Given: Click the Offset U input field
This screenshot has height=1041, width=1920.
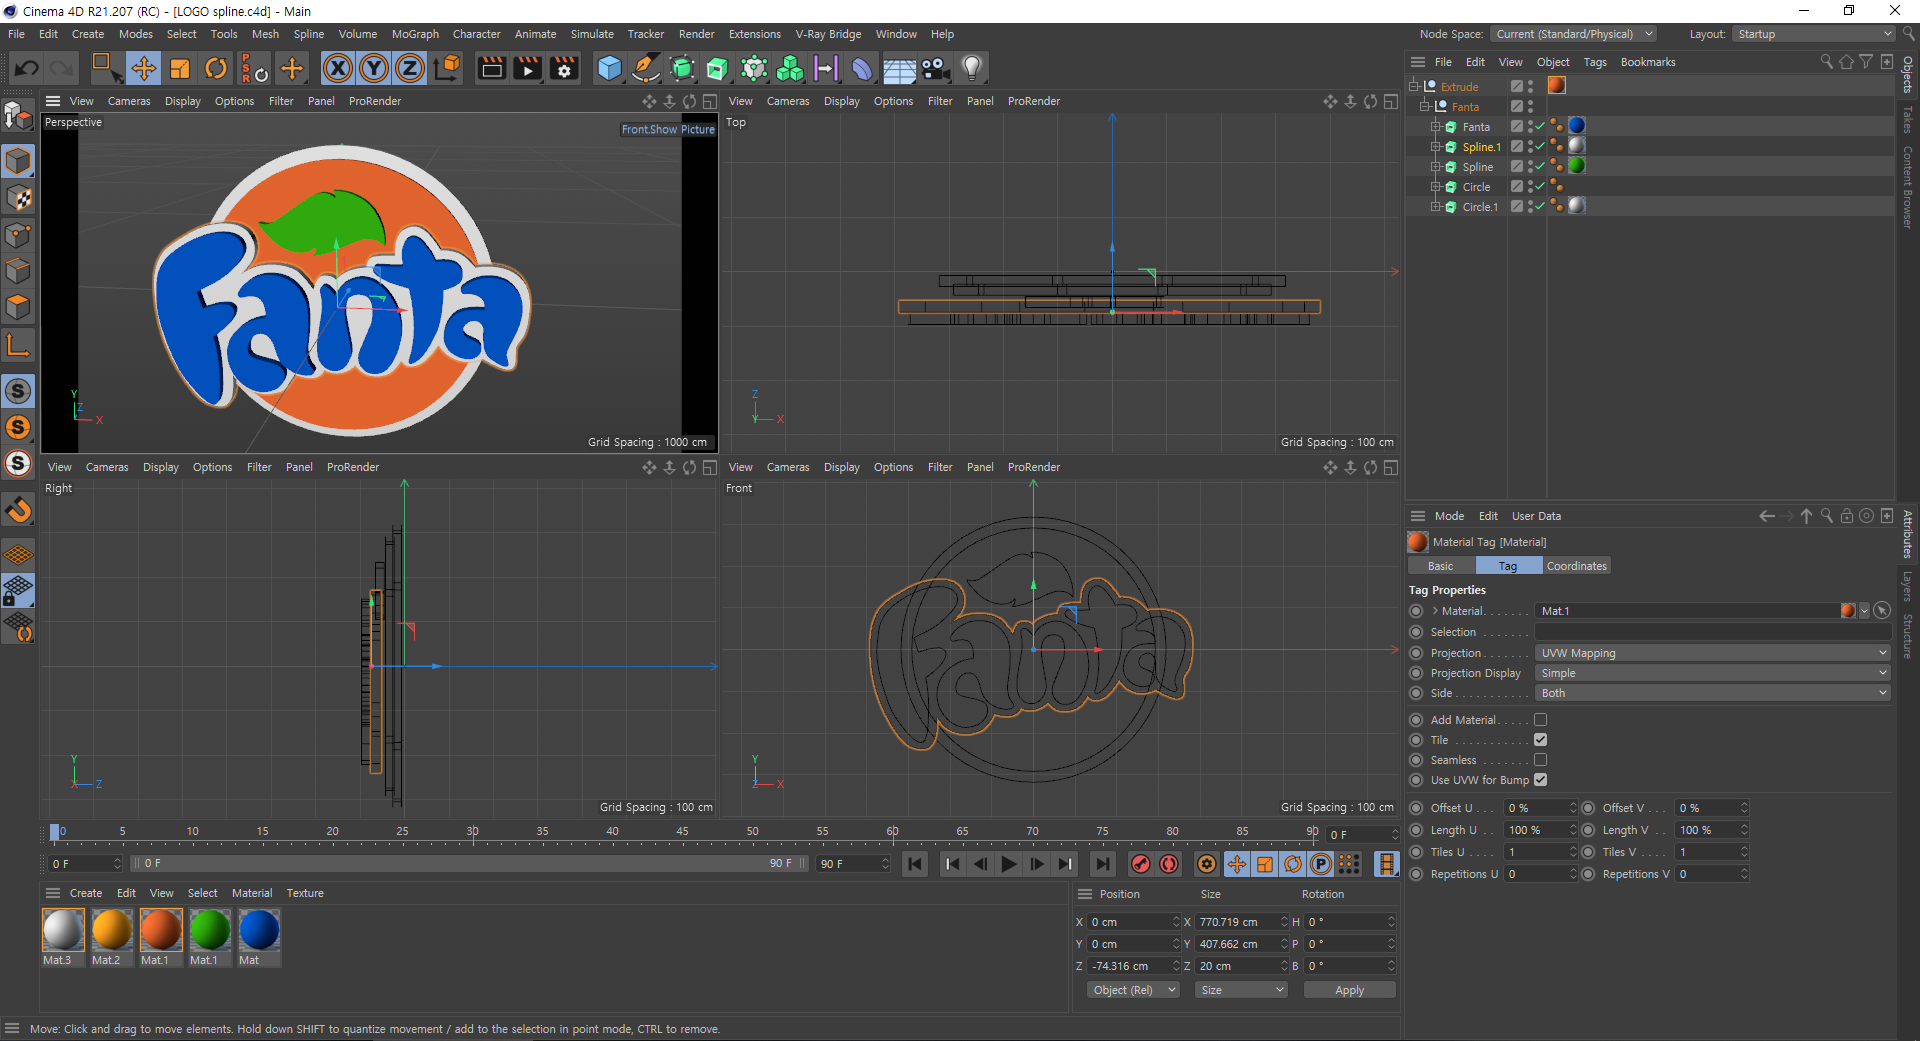Looking at the screenshot, I should coord(1536,808).
